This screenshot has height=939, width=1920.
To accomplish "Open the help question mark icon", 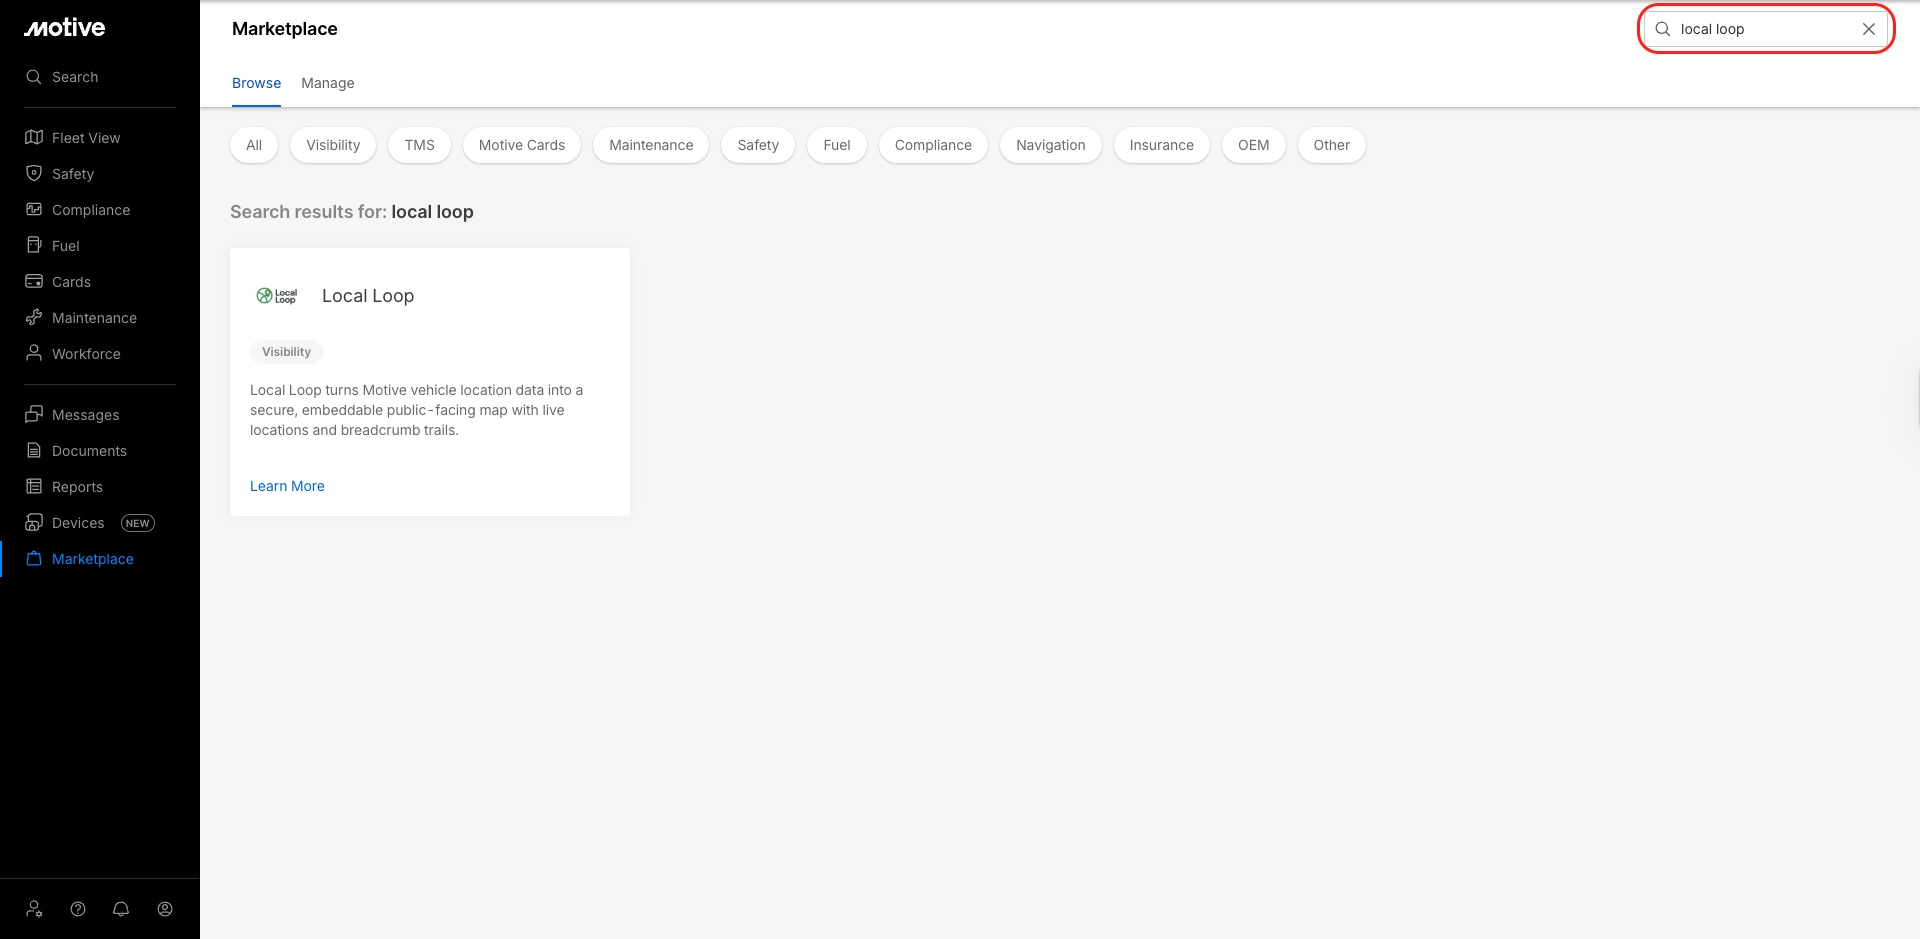I will tap(78, 909).
